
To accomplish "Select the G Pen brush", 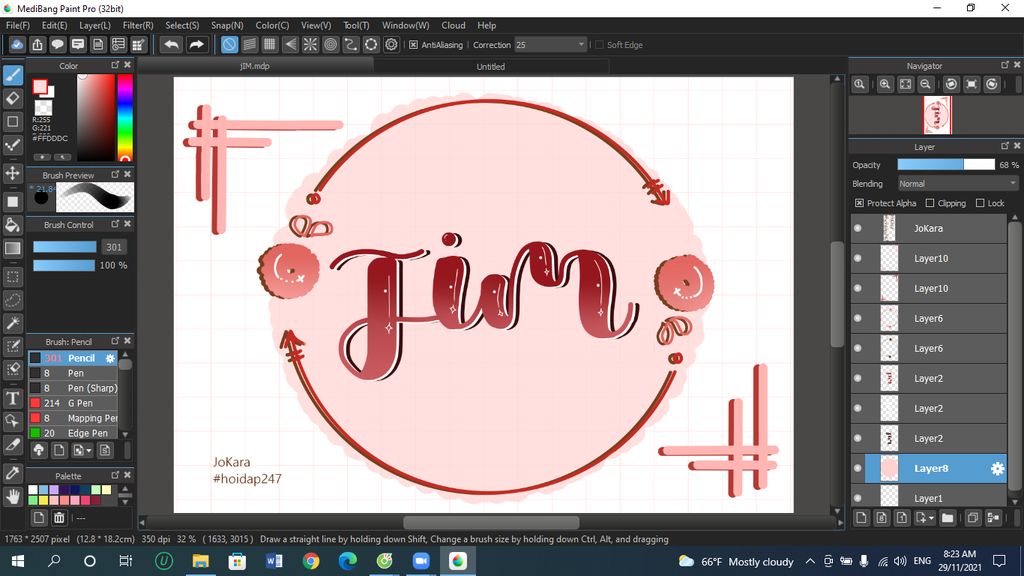I will (72, 403).
